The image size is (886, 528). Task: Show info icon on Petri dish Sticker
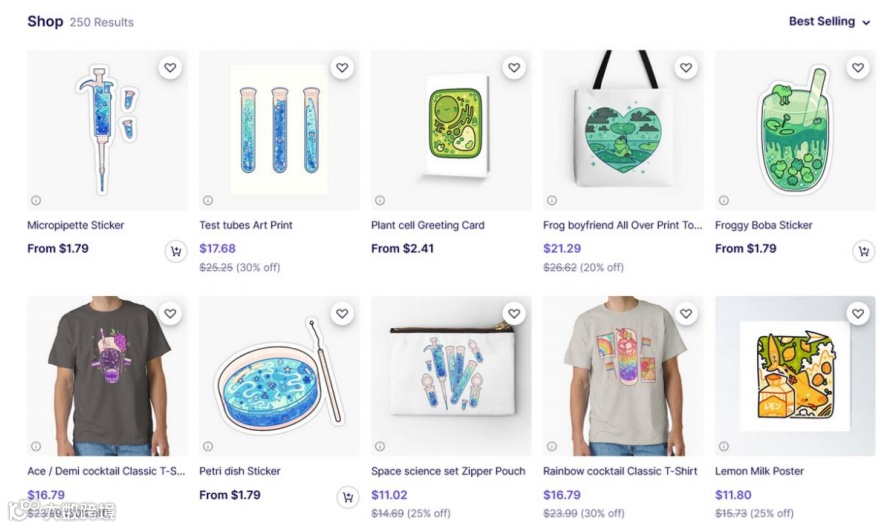point(208,446)
